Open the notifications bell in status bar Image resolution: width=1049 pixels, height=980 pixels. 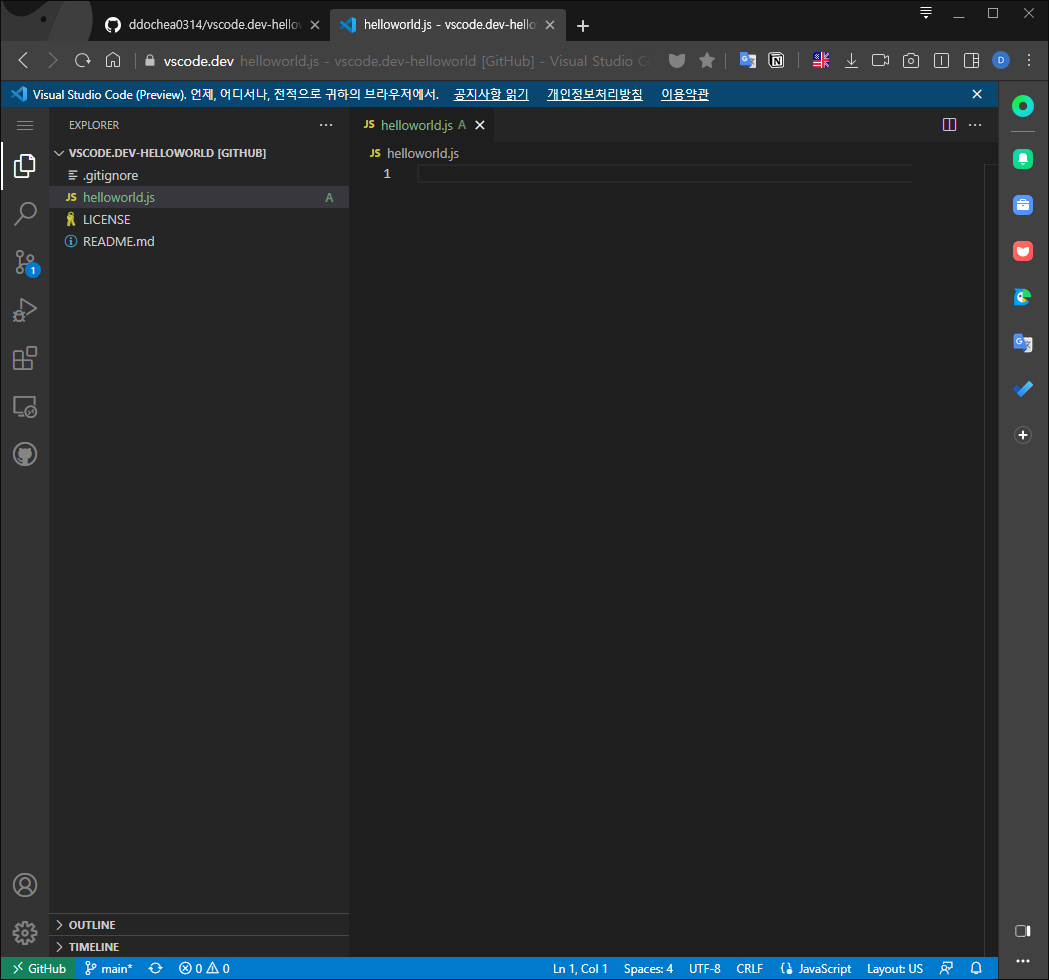tap(976, 968)
